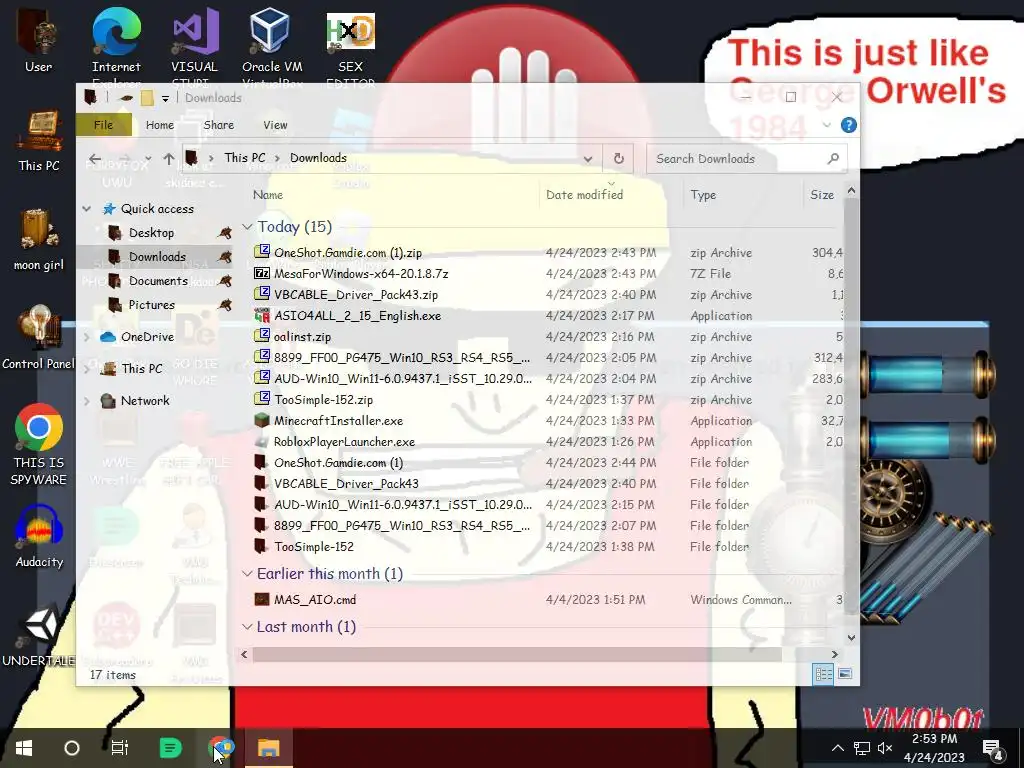Sort by Date modified column header
The image size is (1024, 768).
coord(584,195)
